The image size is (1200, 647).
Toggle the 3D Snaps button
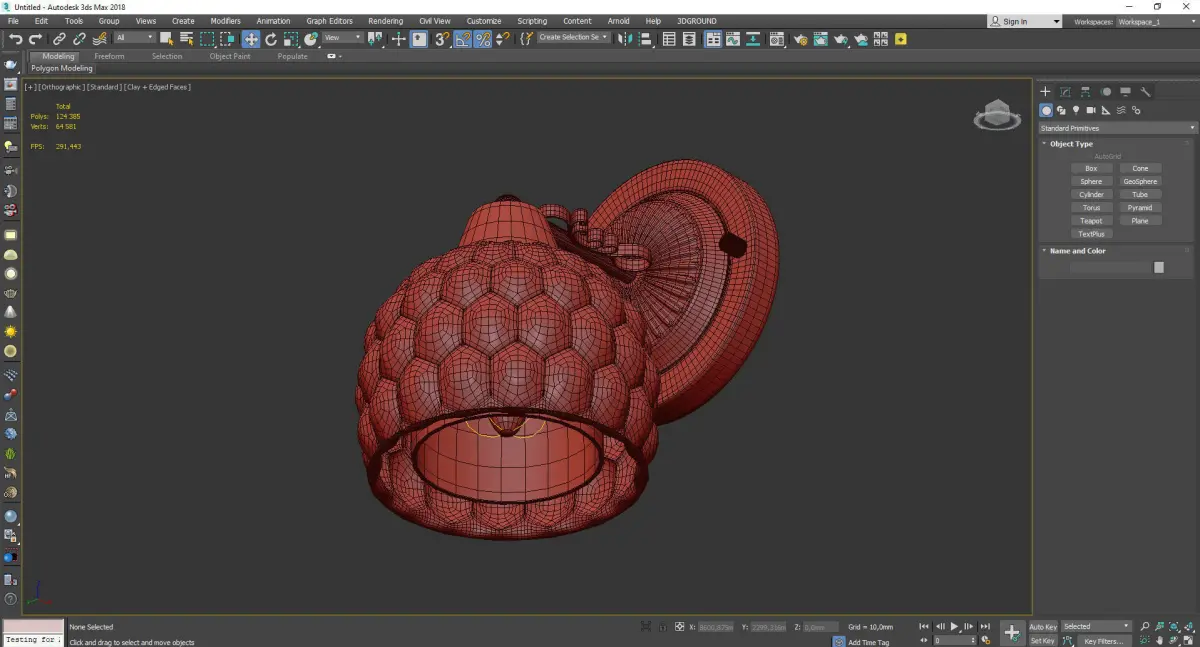click(x=442, y=39)
